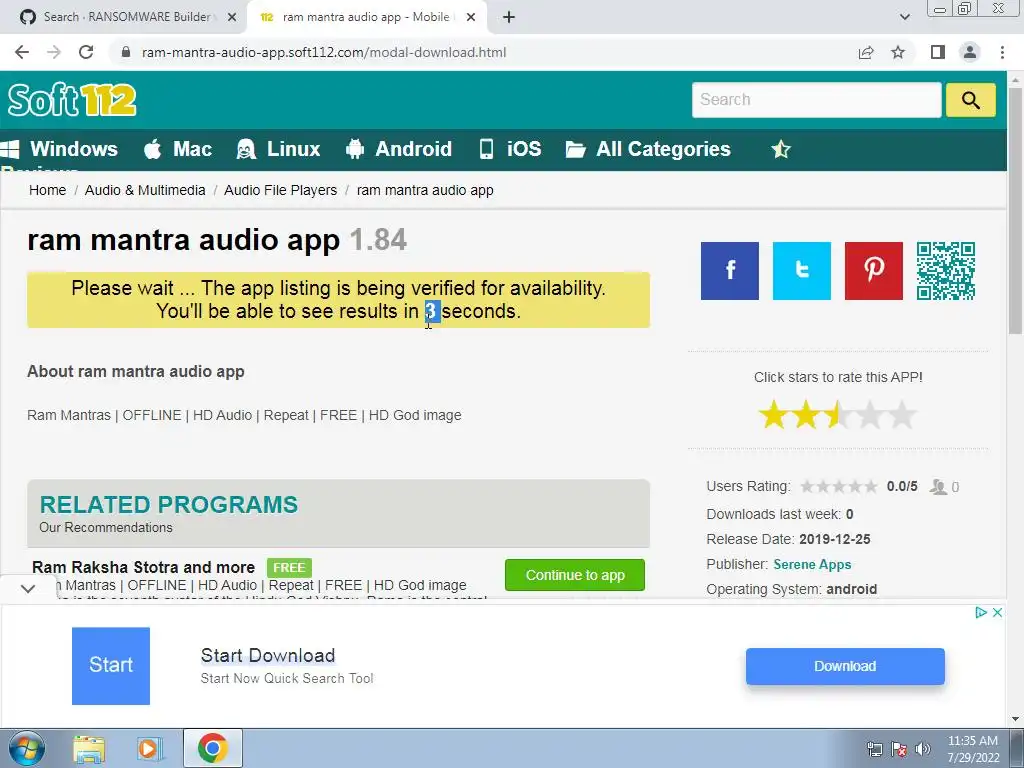Close the ad with X icon

(x=997, y=613)
